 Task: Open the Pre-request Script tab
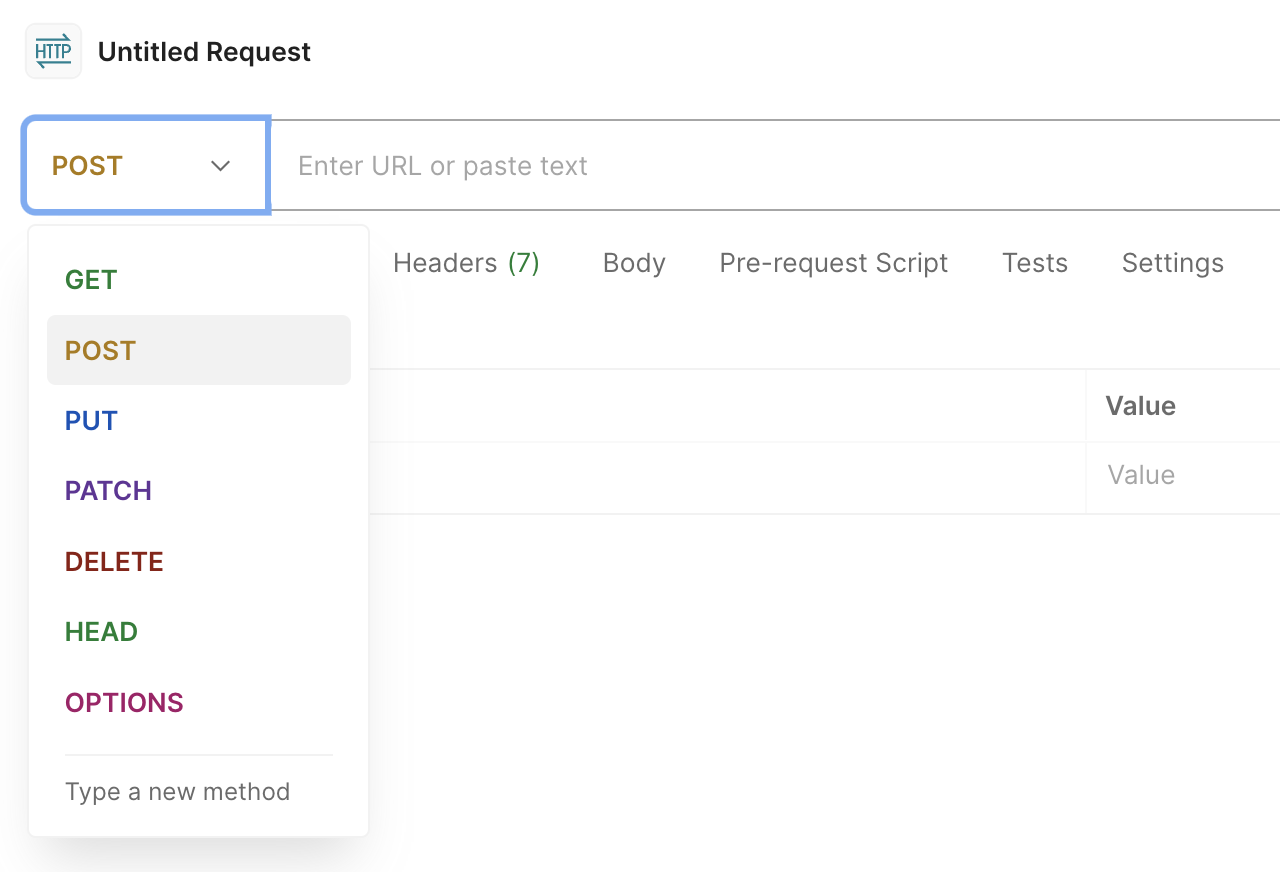pyautogui.click(x=833, y=263)
